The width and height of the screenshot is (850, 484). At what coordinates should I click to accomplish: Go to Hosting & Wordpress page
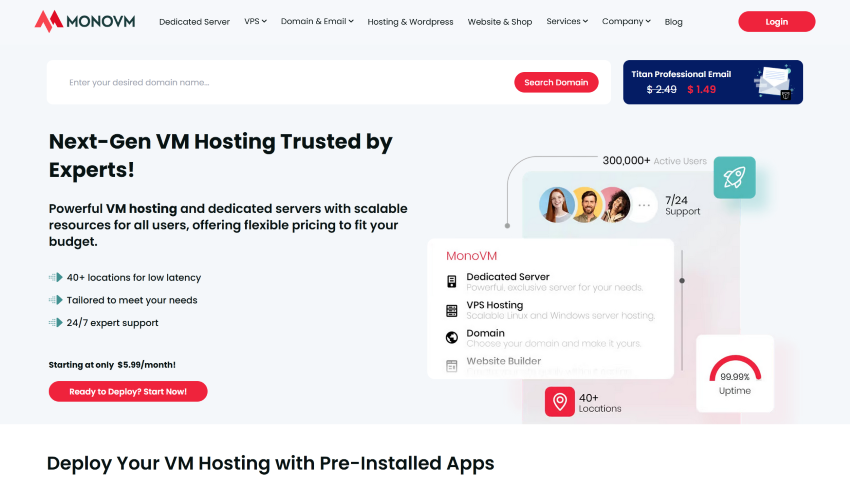(410, 21)
